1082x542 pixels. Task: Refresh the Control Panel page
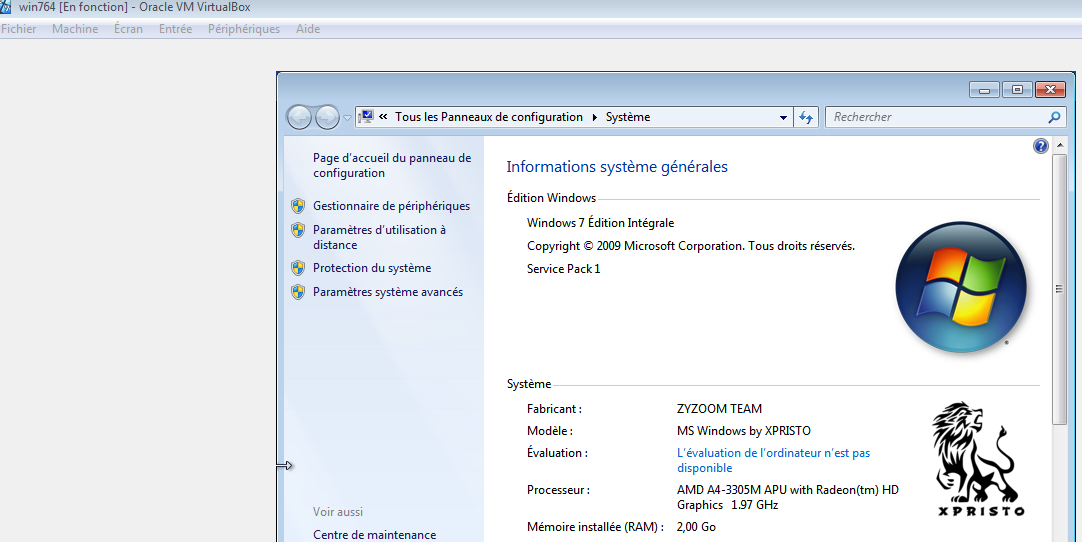tap(806, 117)
